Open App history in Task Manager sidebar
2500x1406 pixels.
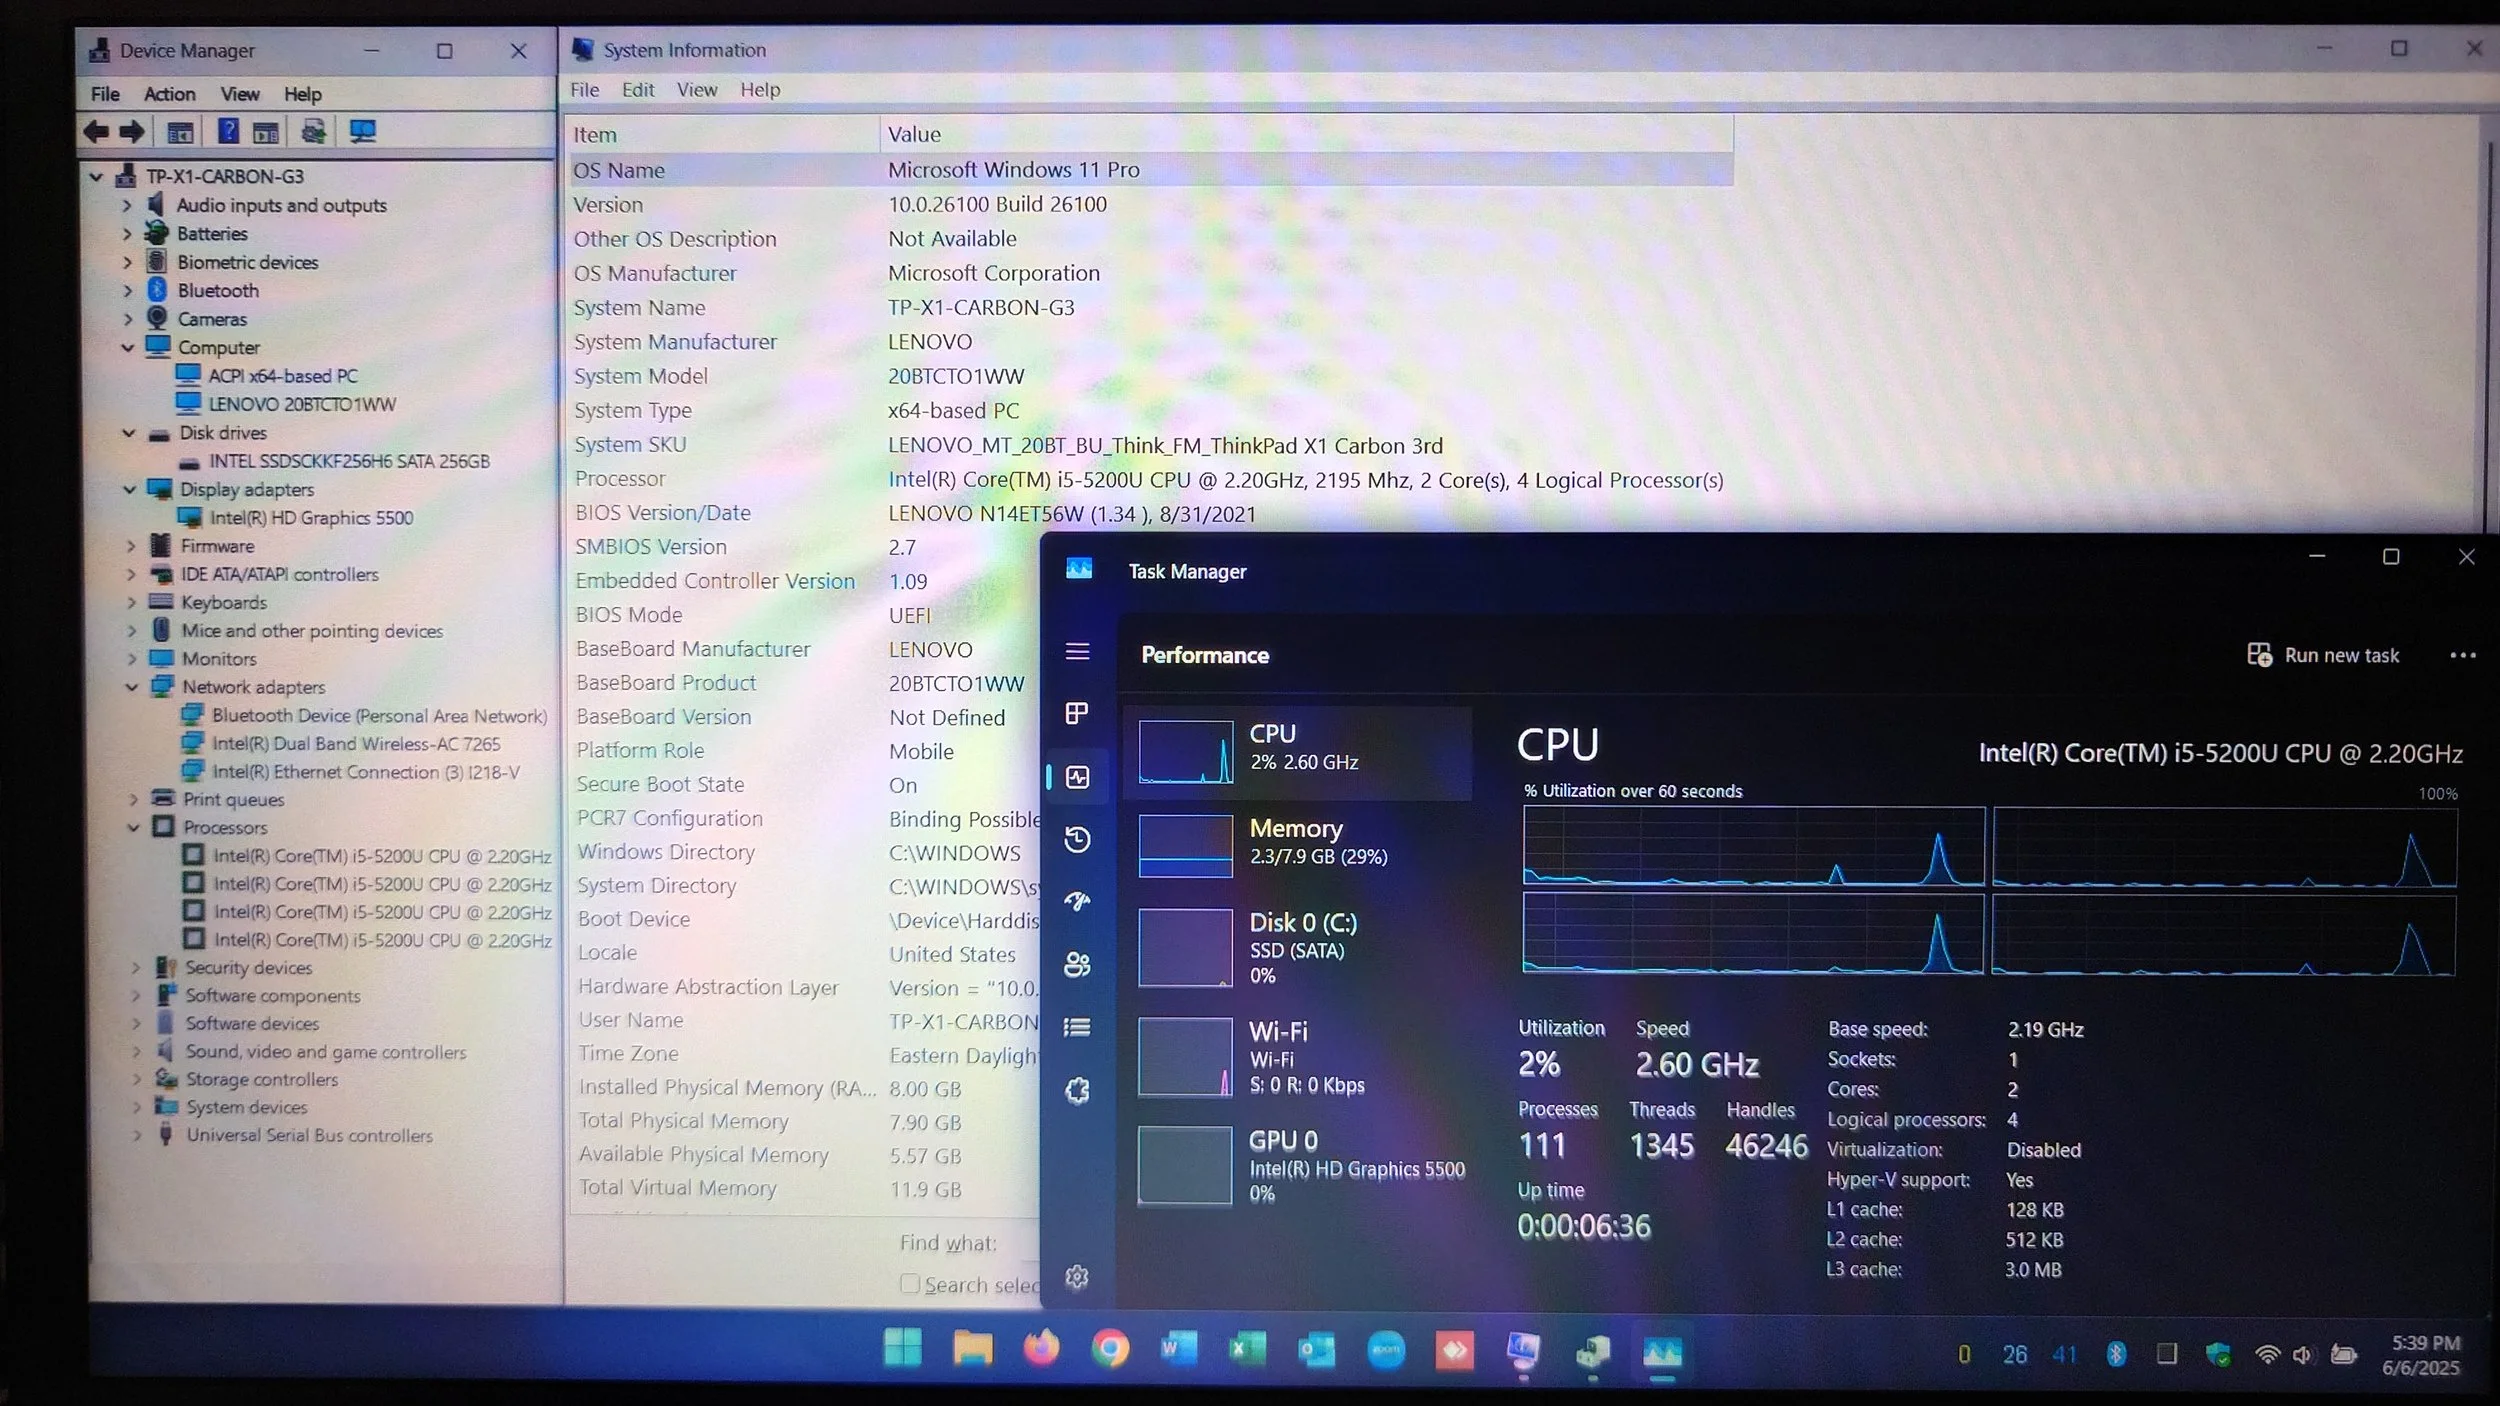(x=1077, y=839)
